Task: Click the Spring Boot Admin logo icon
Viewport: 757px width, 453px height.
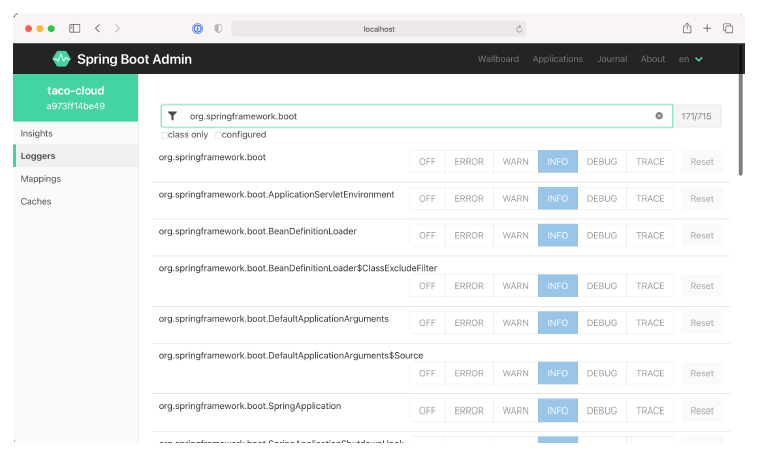Action: click(61, 59)
